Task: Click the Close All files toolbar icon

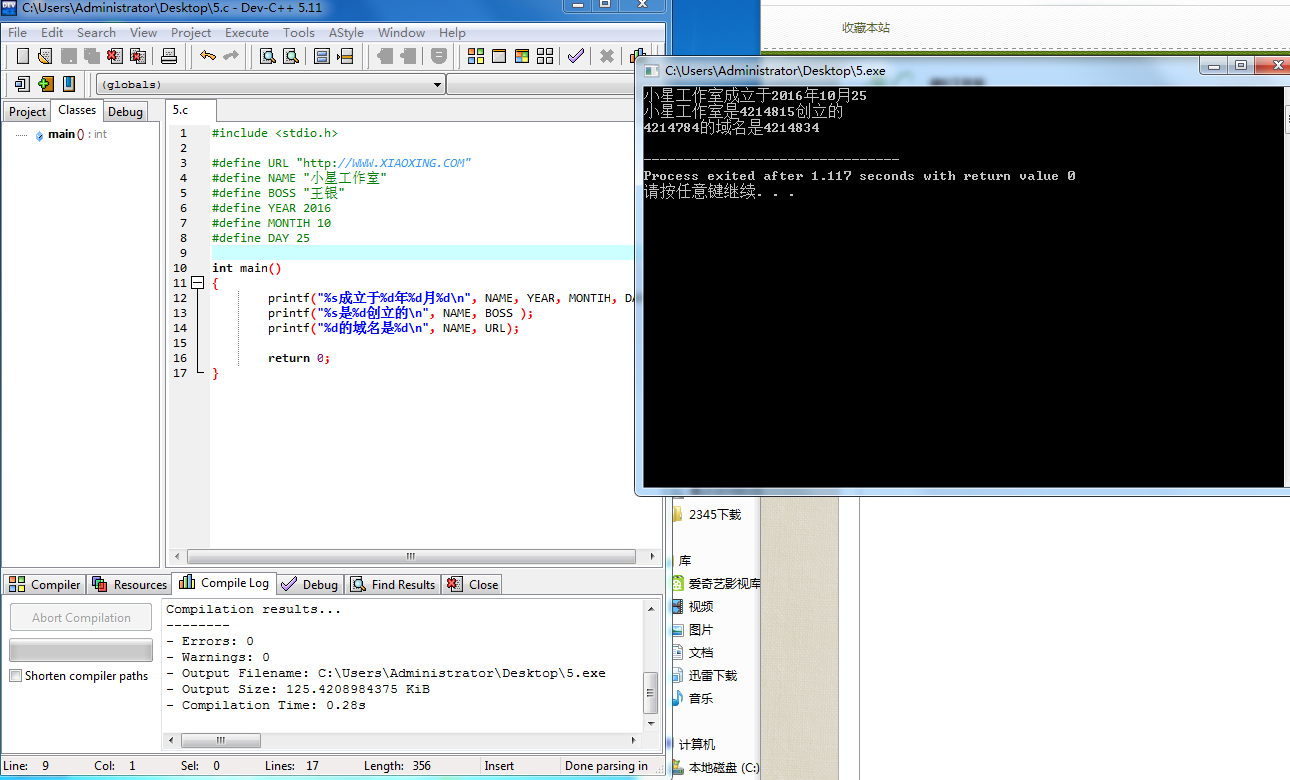Action: tap(138, 56)
